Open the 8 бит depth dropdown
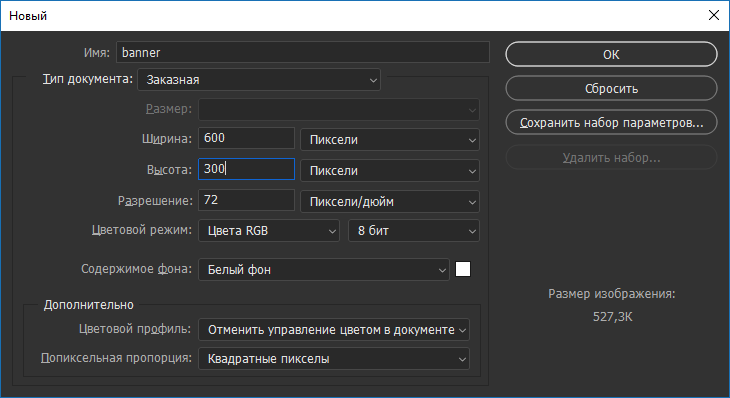The image size is (730, 398). tap(414, 231)
